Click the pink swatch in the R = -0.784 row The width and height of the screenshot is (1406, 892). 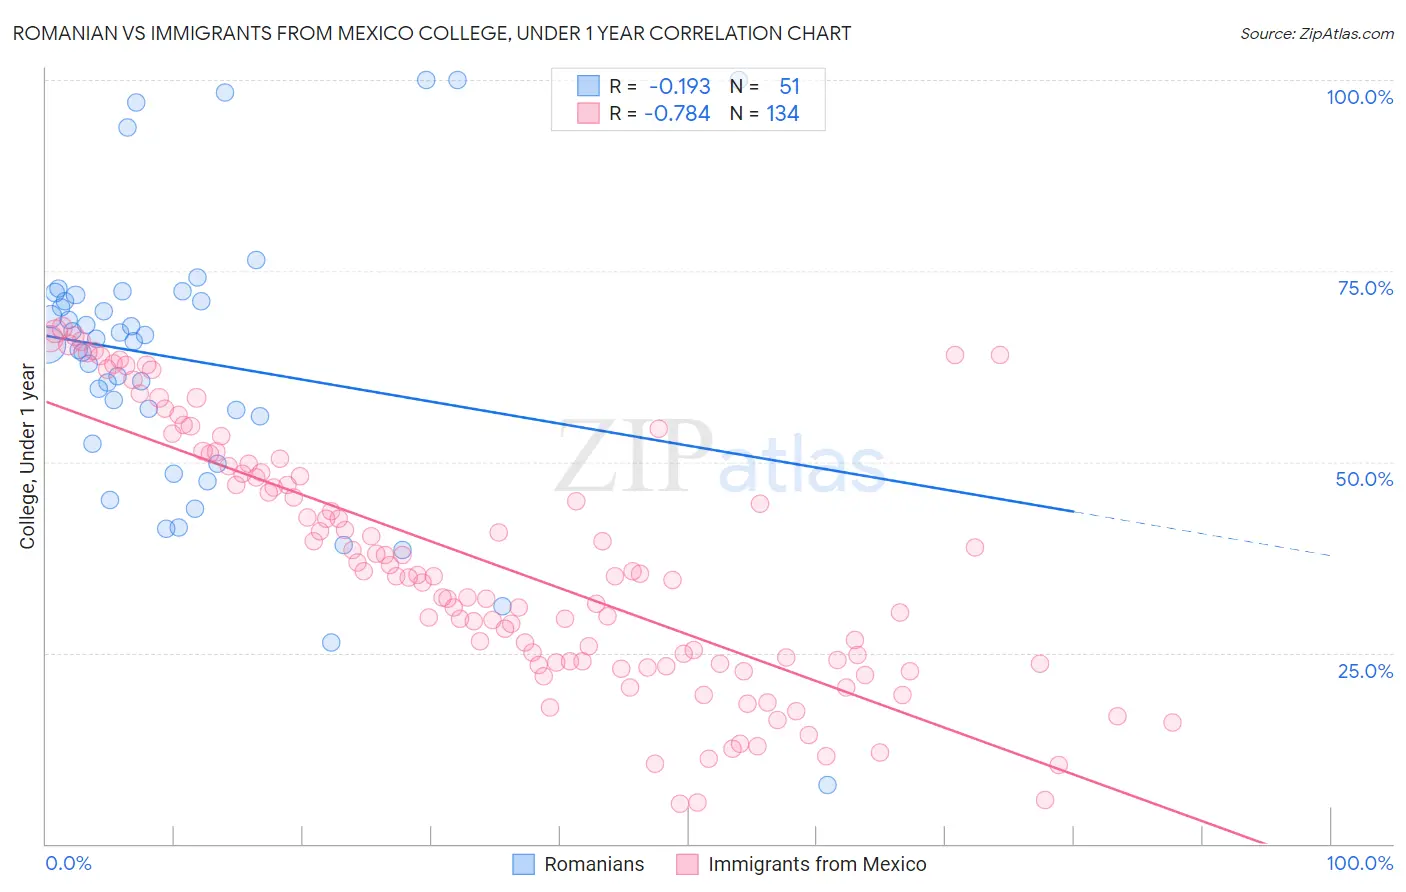click(588, 113)
